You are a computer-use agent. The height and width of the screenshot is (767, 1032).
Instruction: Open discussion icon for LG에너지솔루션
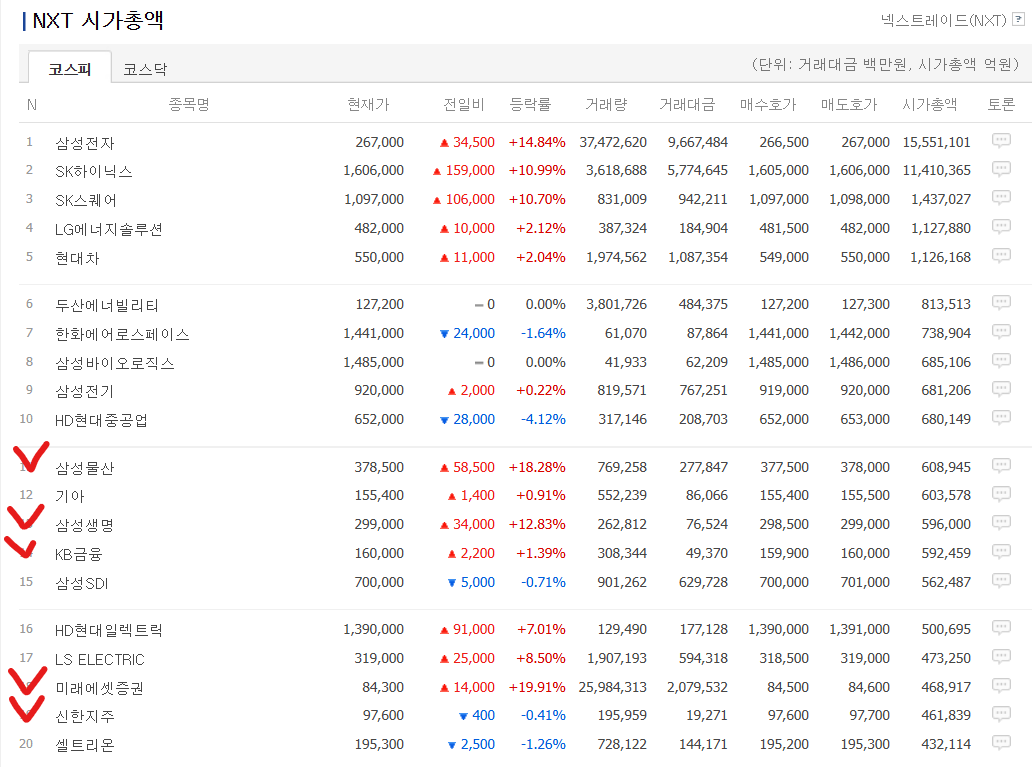(x=1000, y=227)
